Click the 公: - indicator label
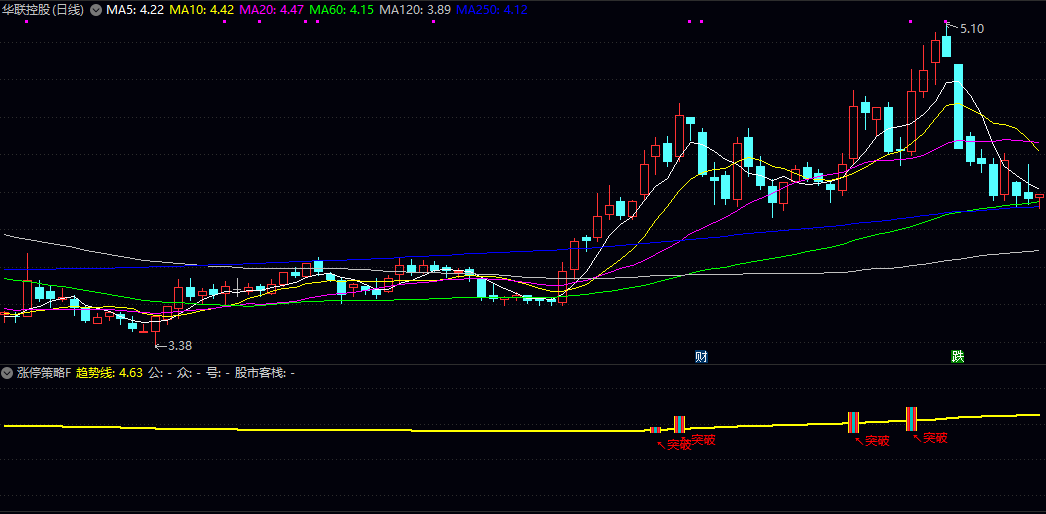 pyautogui.click(x=160, y=373)
